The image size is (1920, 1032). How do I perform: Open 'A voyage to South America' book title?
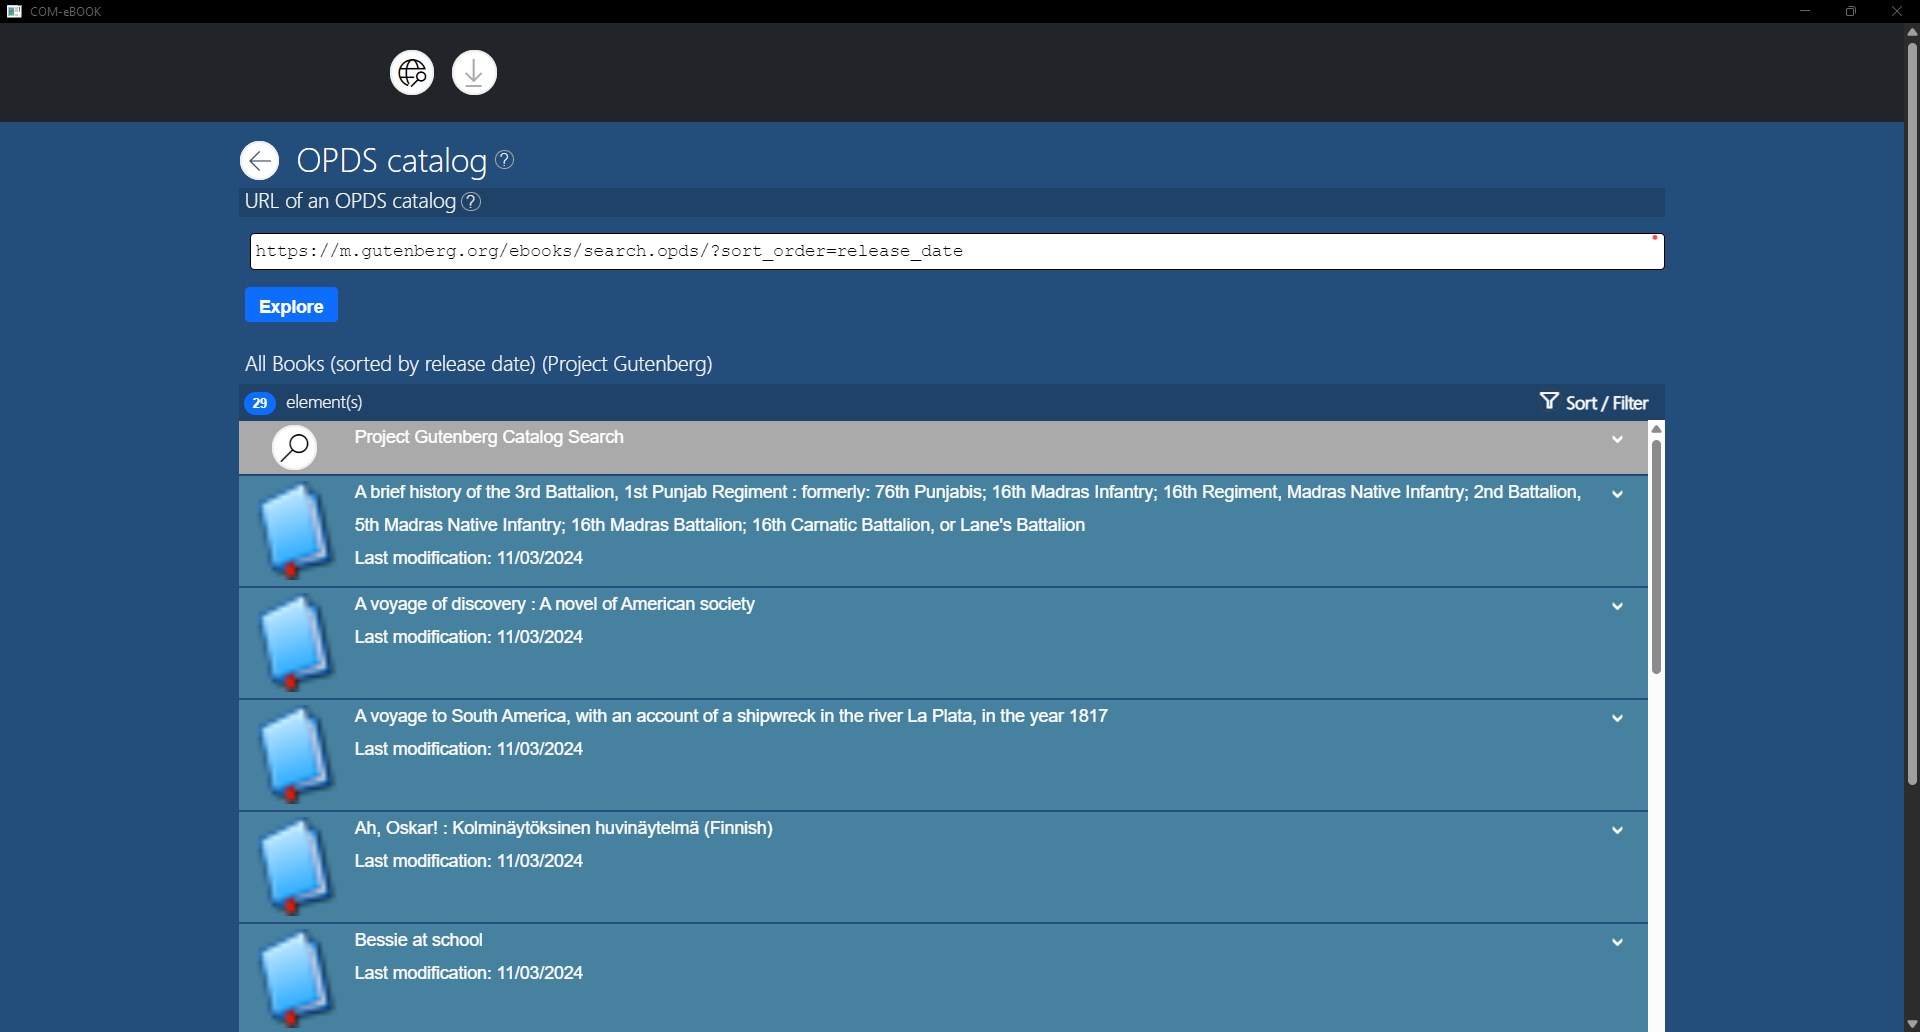click(x=731, y=716)
